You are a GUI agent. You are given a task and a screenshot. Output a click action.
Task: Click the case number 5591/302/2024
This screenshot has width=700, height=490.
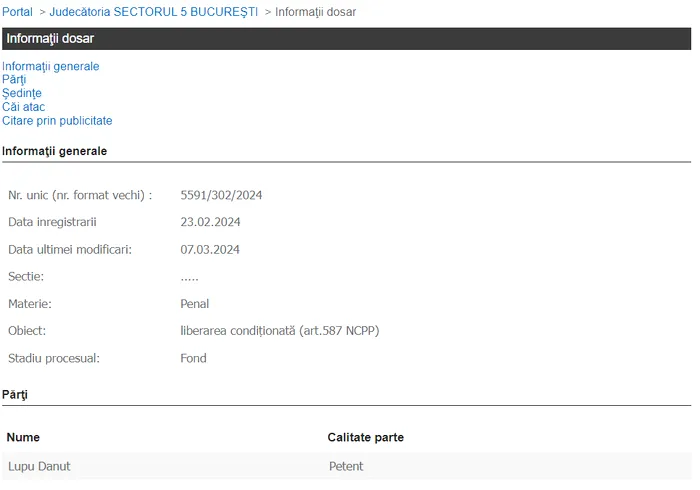click(x=221, y=195)
